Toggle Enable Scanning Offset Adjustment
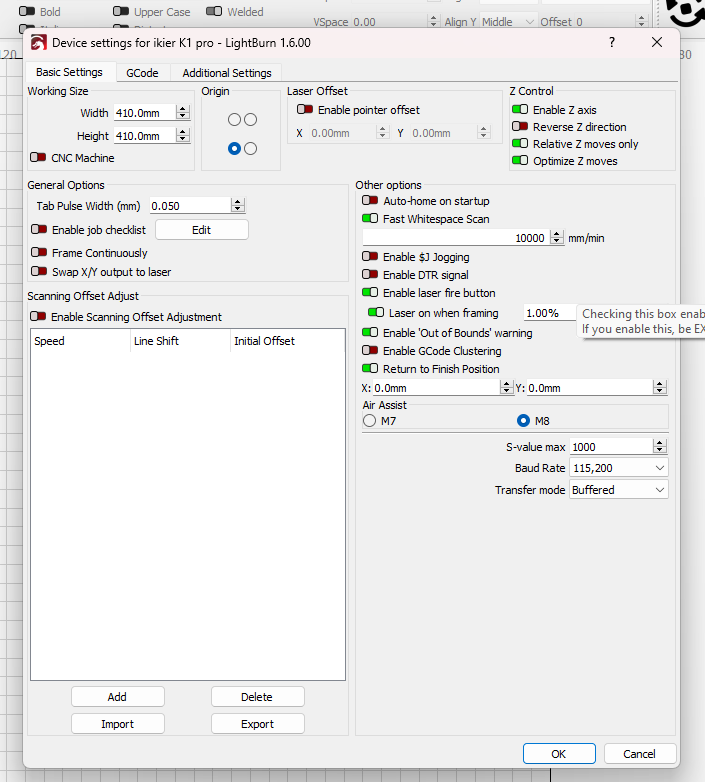705x782 pixels. (38, 317)
